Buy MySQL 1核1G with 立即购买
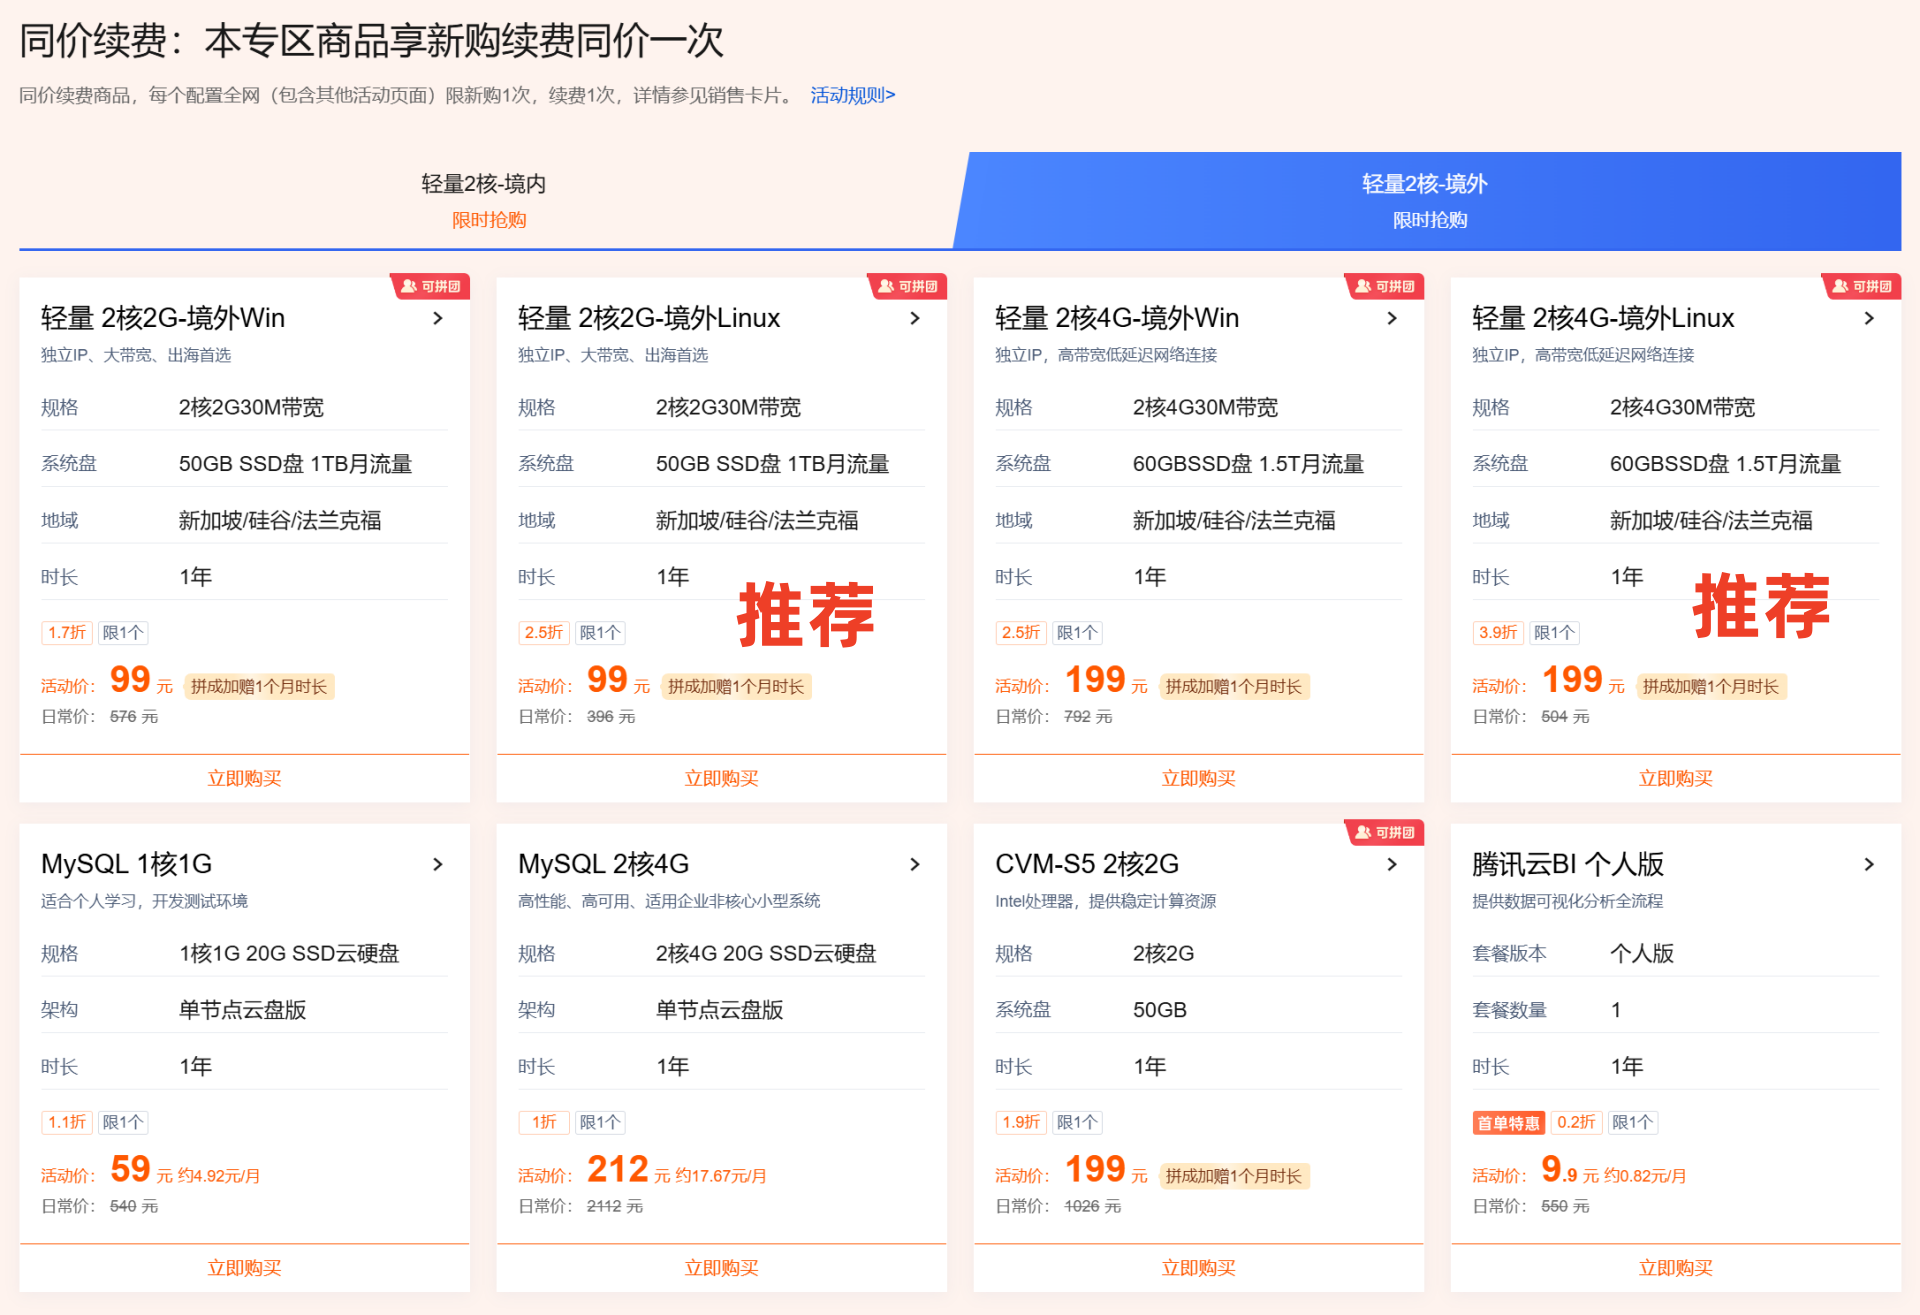 point(244,1268)
